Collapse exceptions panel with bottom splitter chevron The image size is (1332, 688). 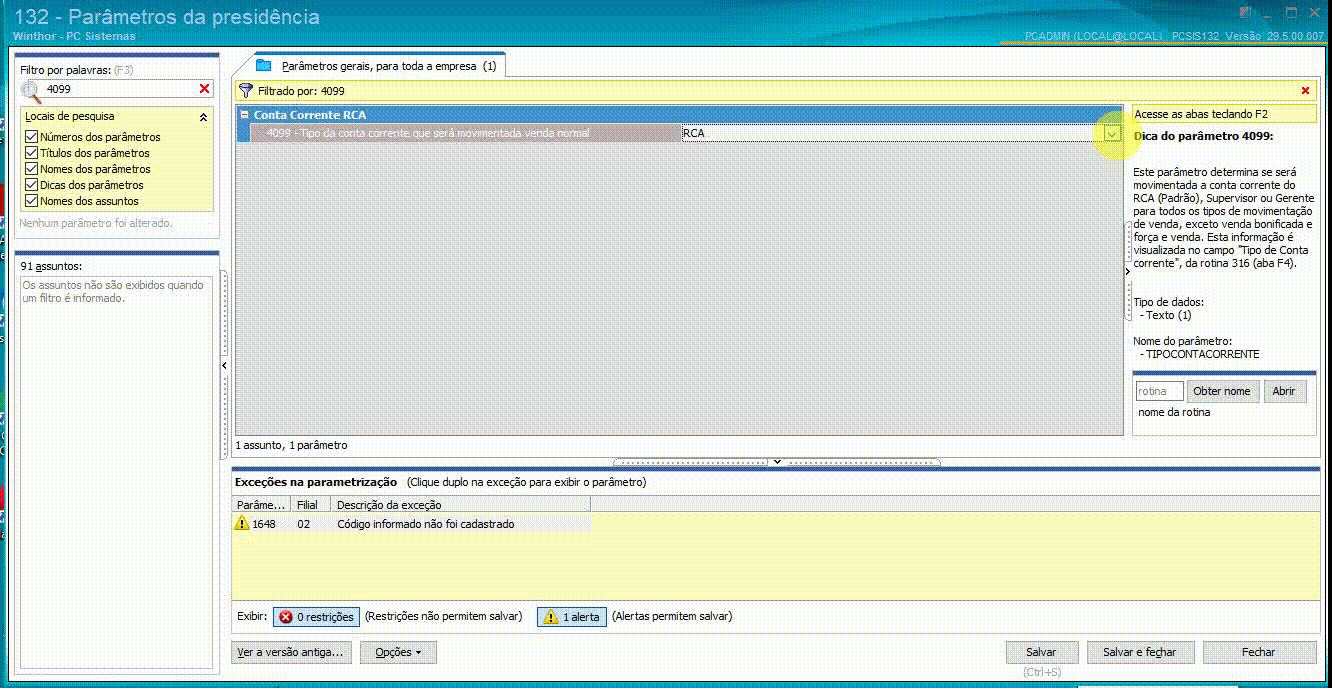[x=776, y=462]
